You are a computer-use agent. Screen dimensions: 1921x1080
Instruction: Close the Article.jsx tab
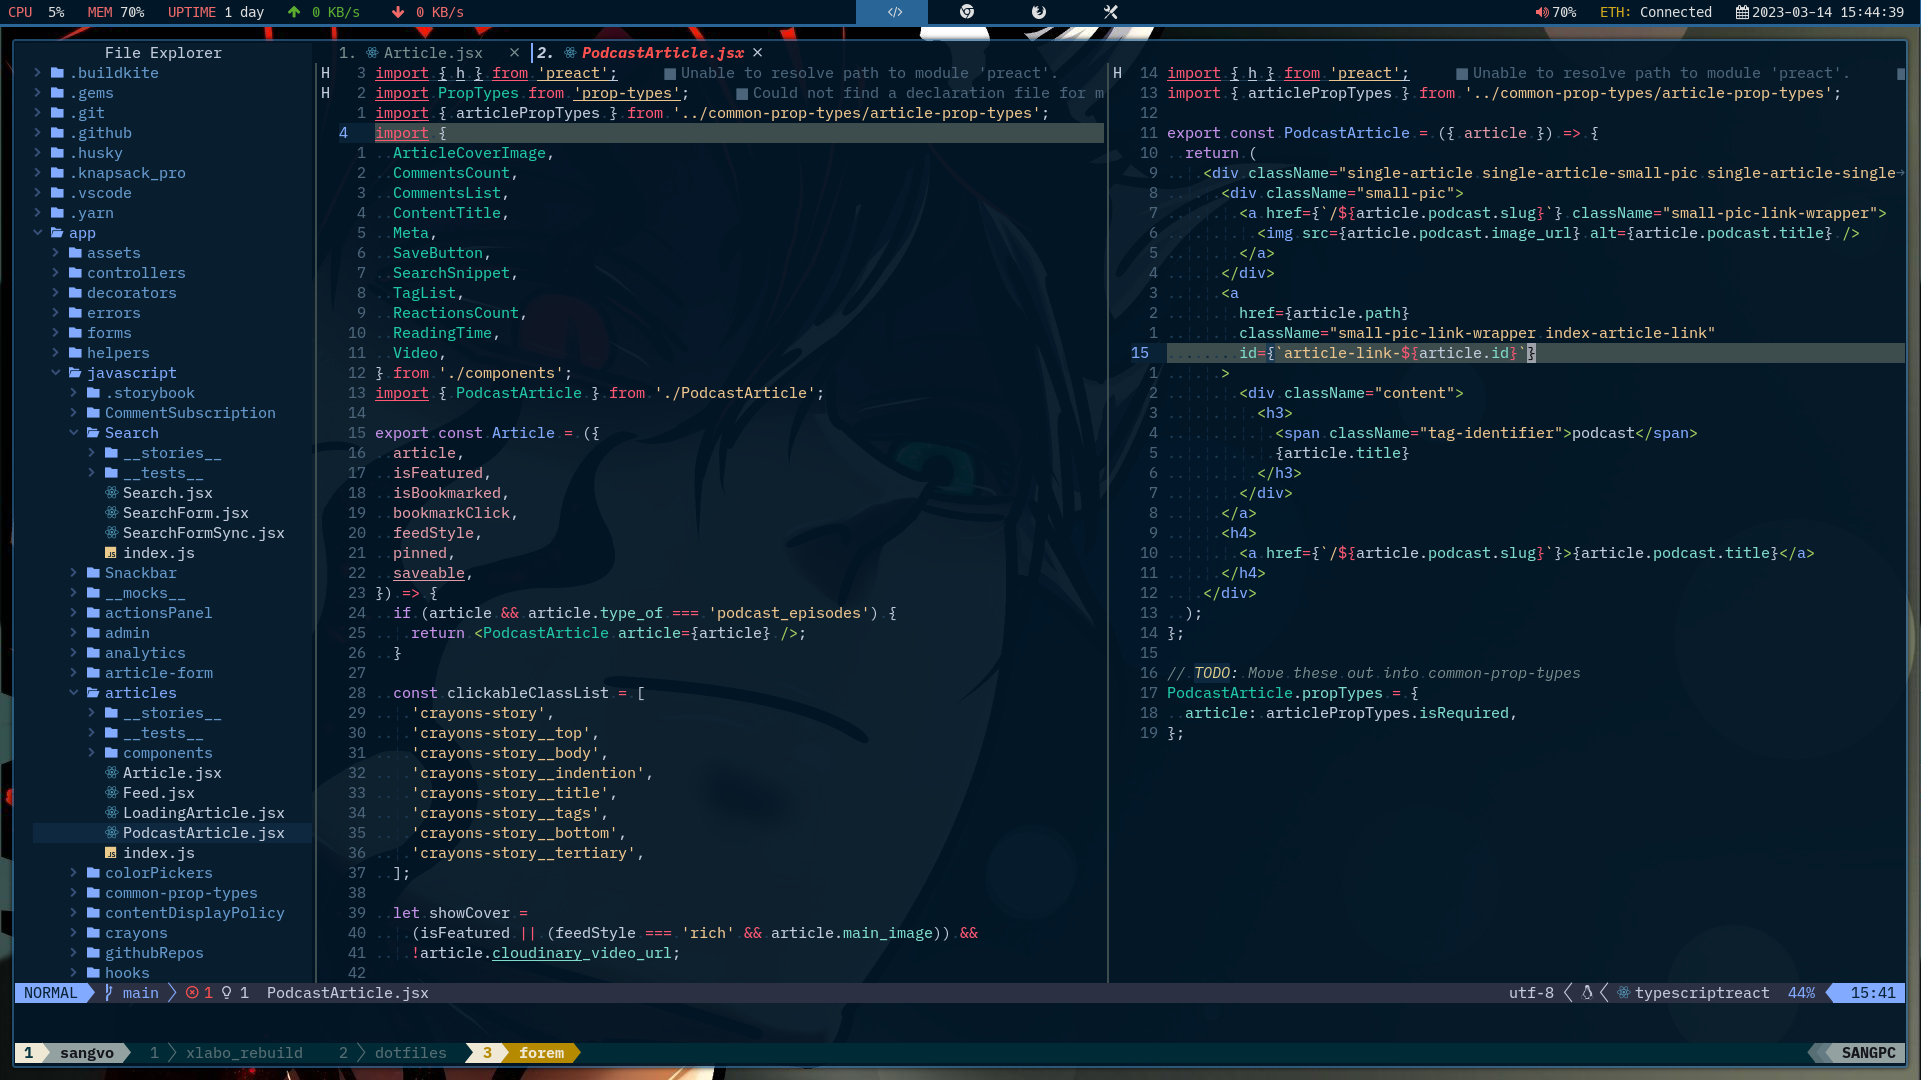click(514, 53)
